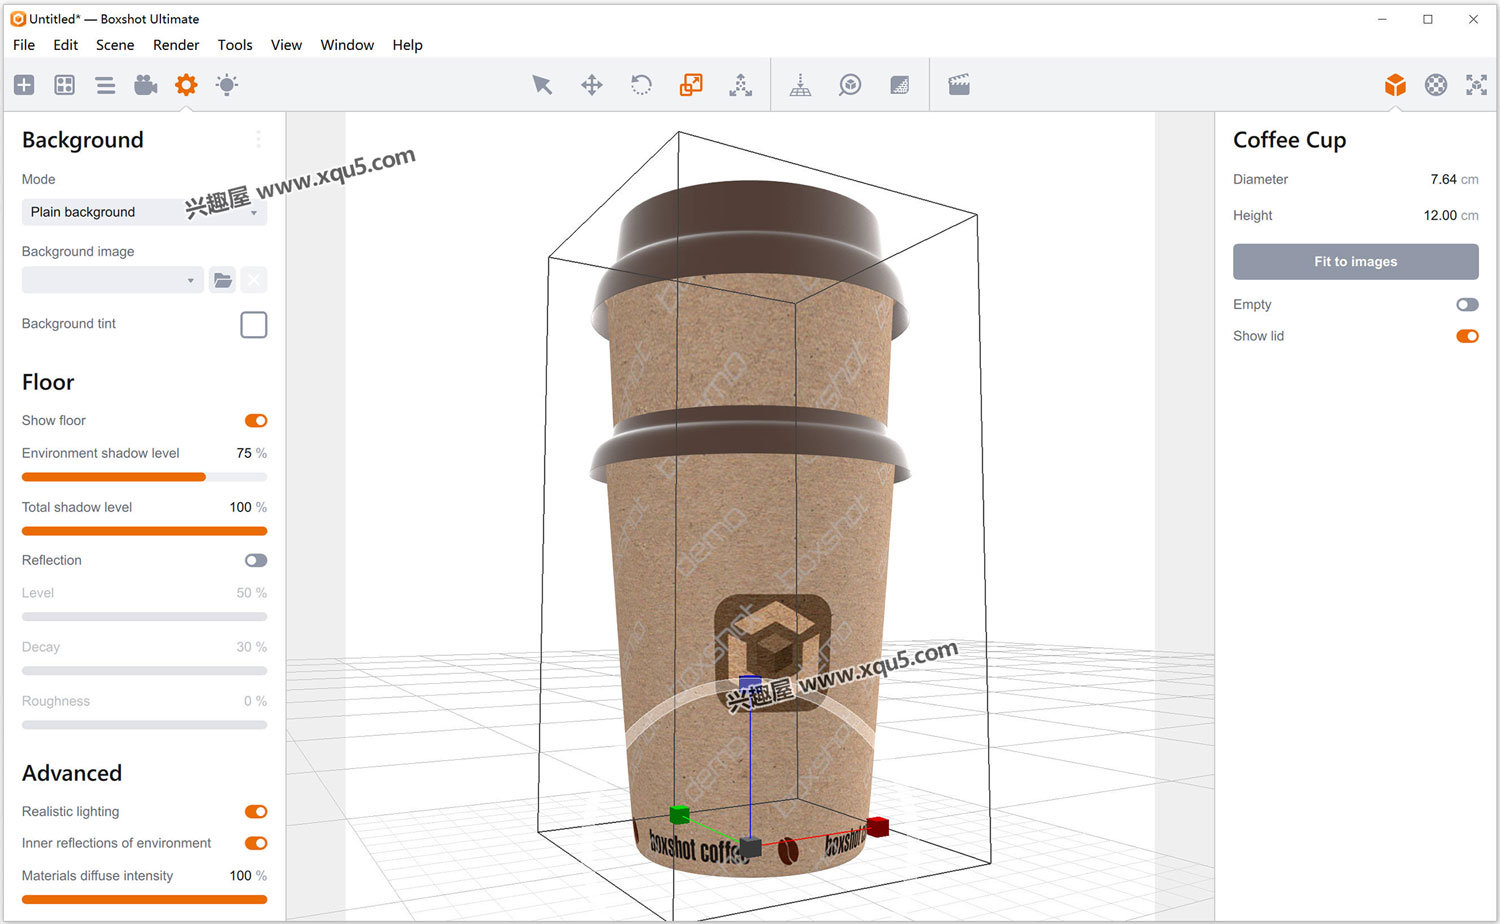Click the green axis handle cube
1500x924 pixels.
click(x=679, y=814)
